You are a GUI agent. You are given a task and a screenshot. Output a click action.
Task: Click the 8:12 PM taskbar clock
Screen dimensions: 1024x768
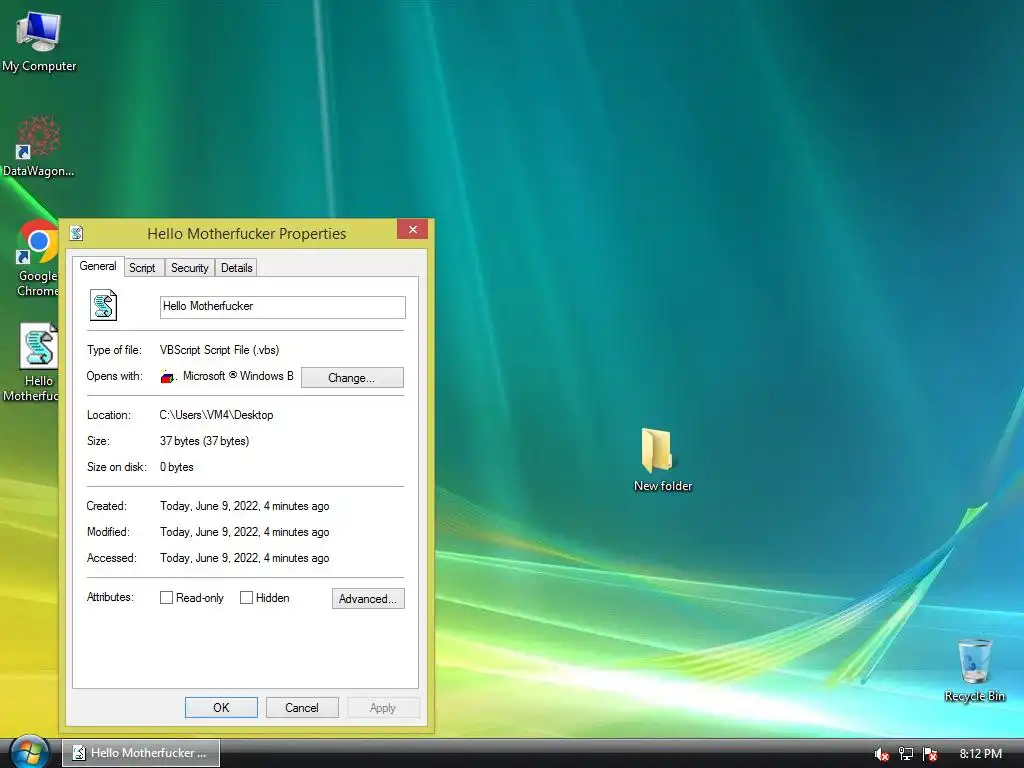click(x=980, y=754)
